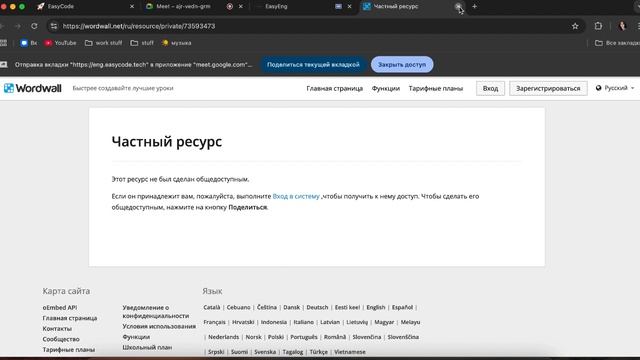The width and height of the screenshot is (640, 360).
Task: Click the Вход button
Action: (x=490, y=89)
